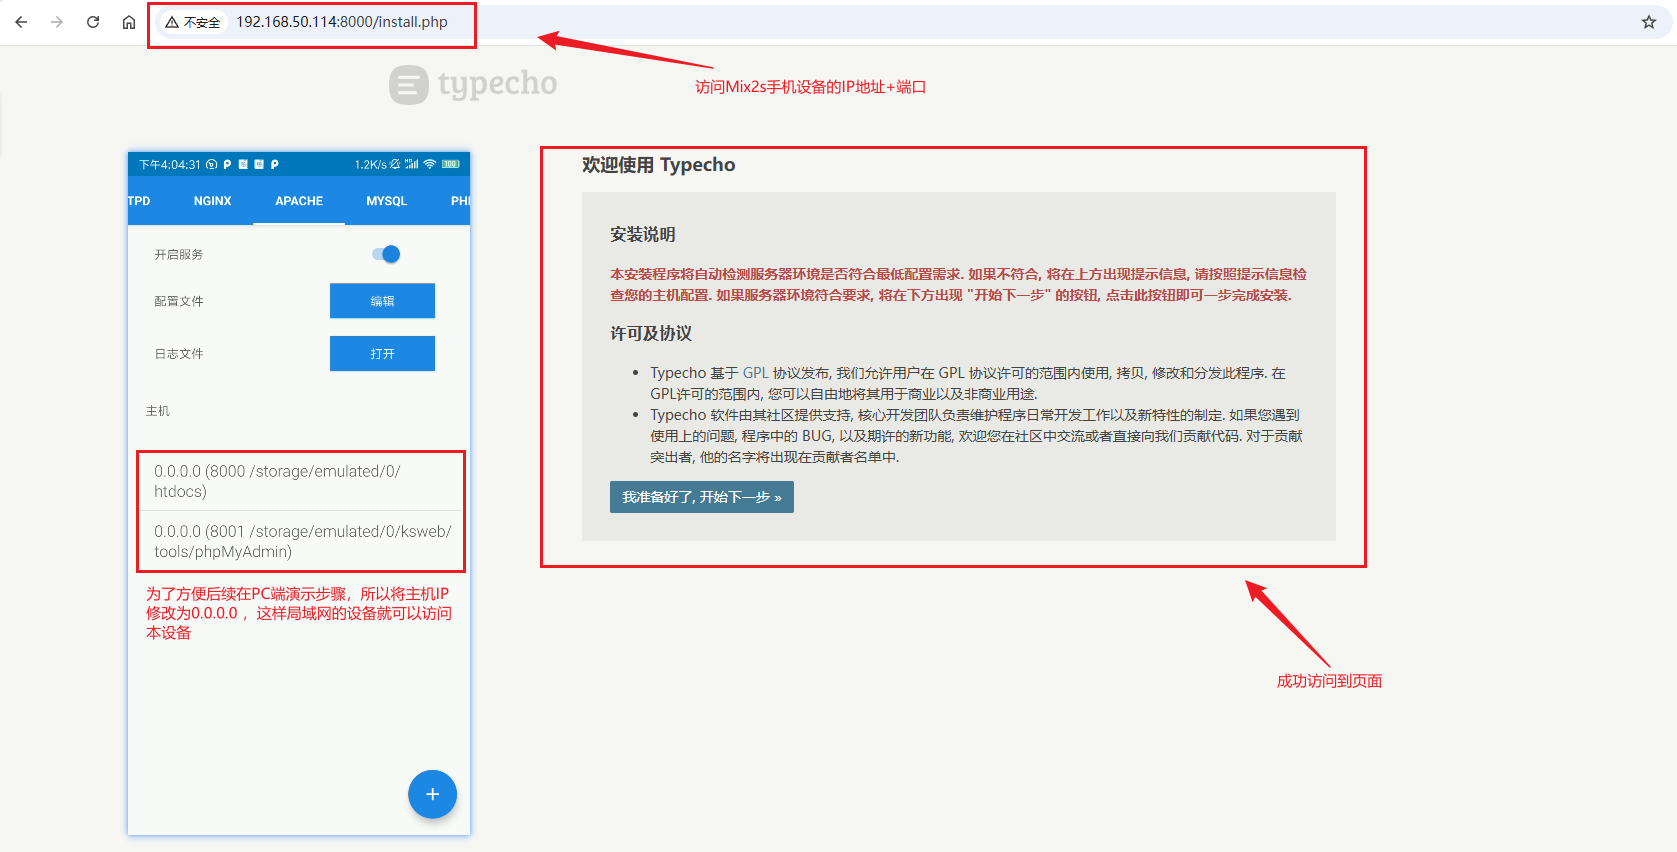Click the typecho logo
Image resolution: width=1677 pixels, height=852 pixels.
473,84
